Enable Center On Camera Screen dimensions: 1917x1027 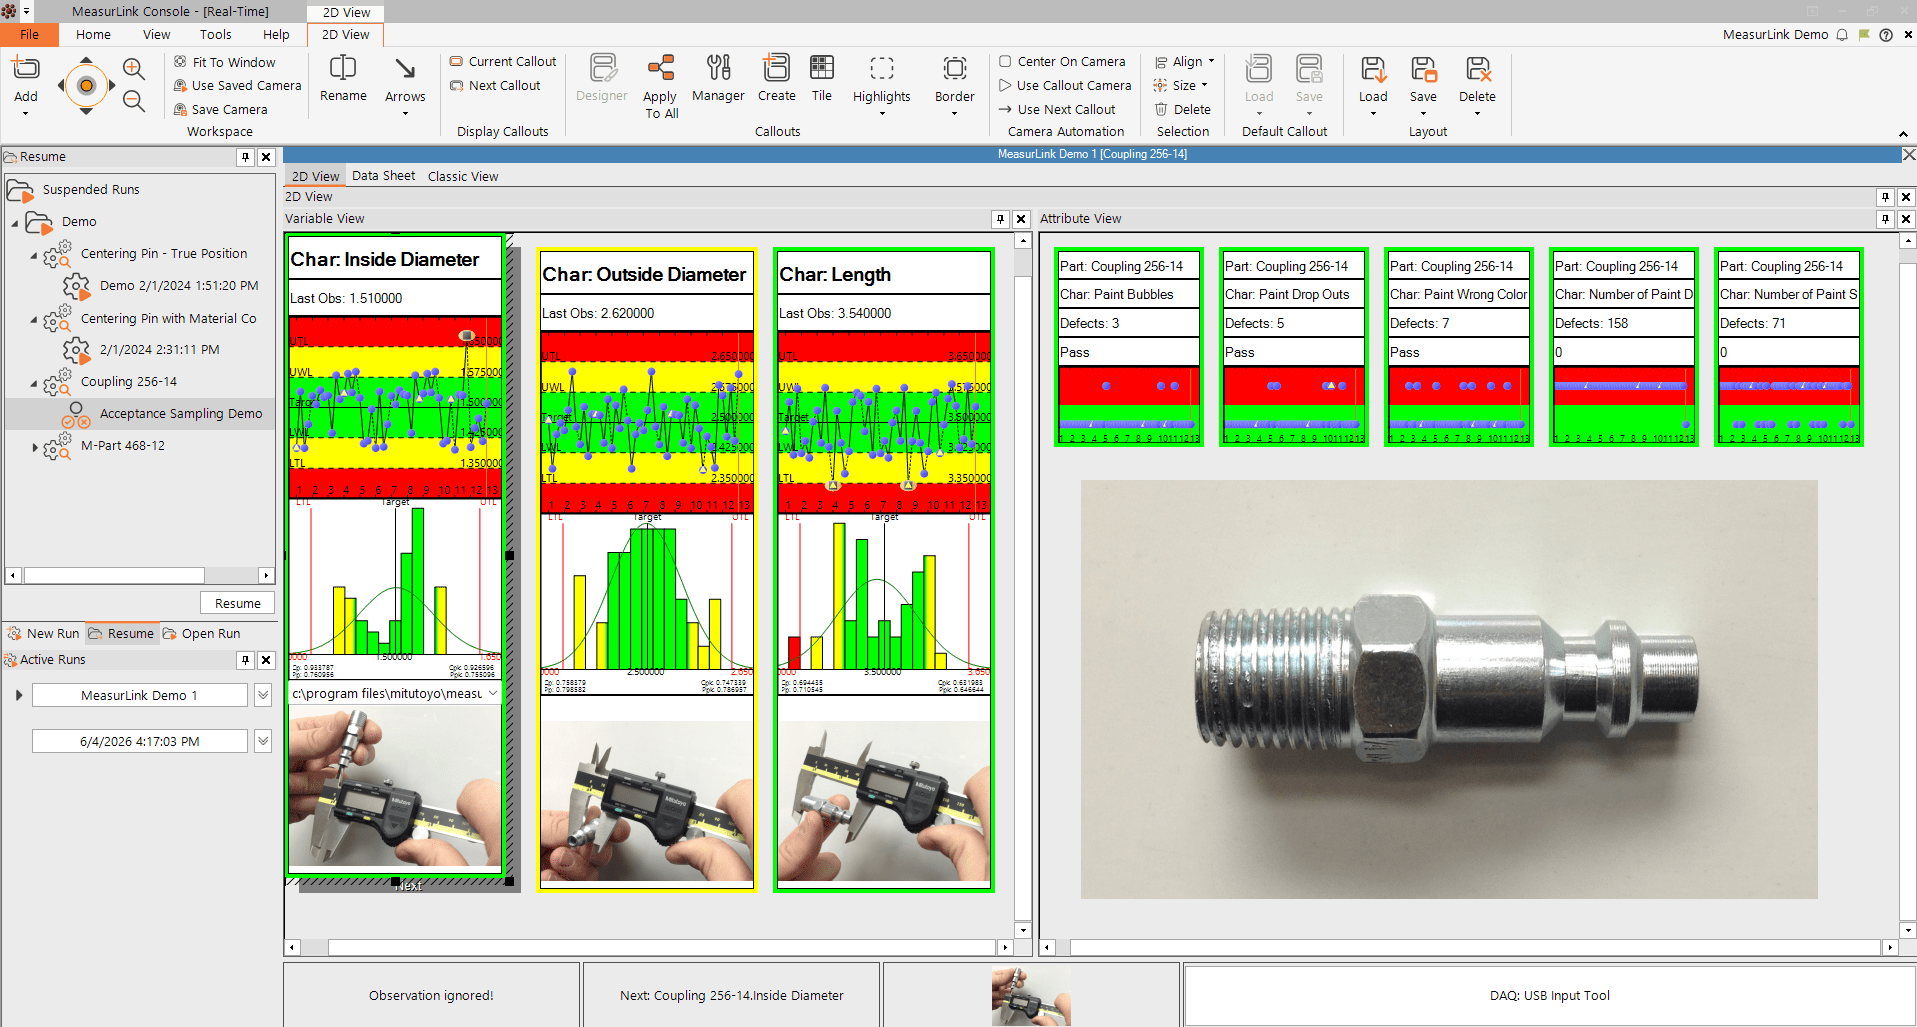click(1062, 62)
